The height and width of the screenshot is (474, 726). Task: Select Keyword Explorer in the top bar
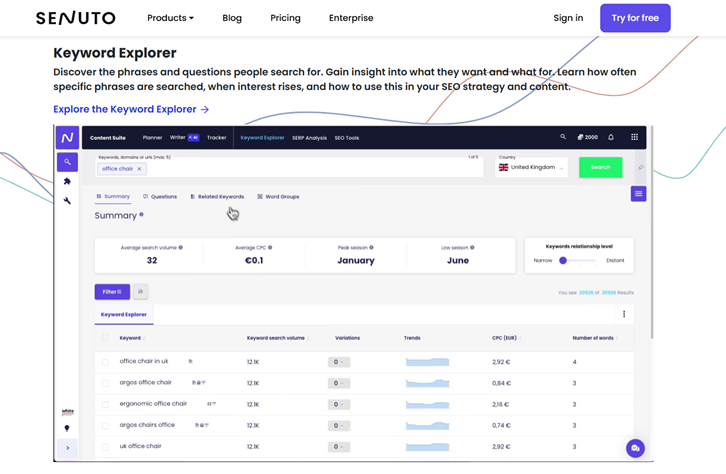(263, 137)
